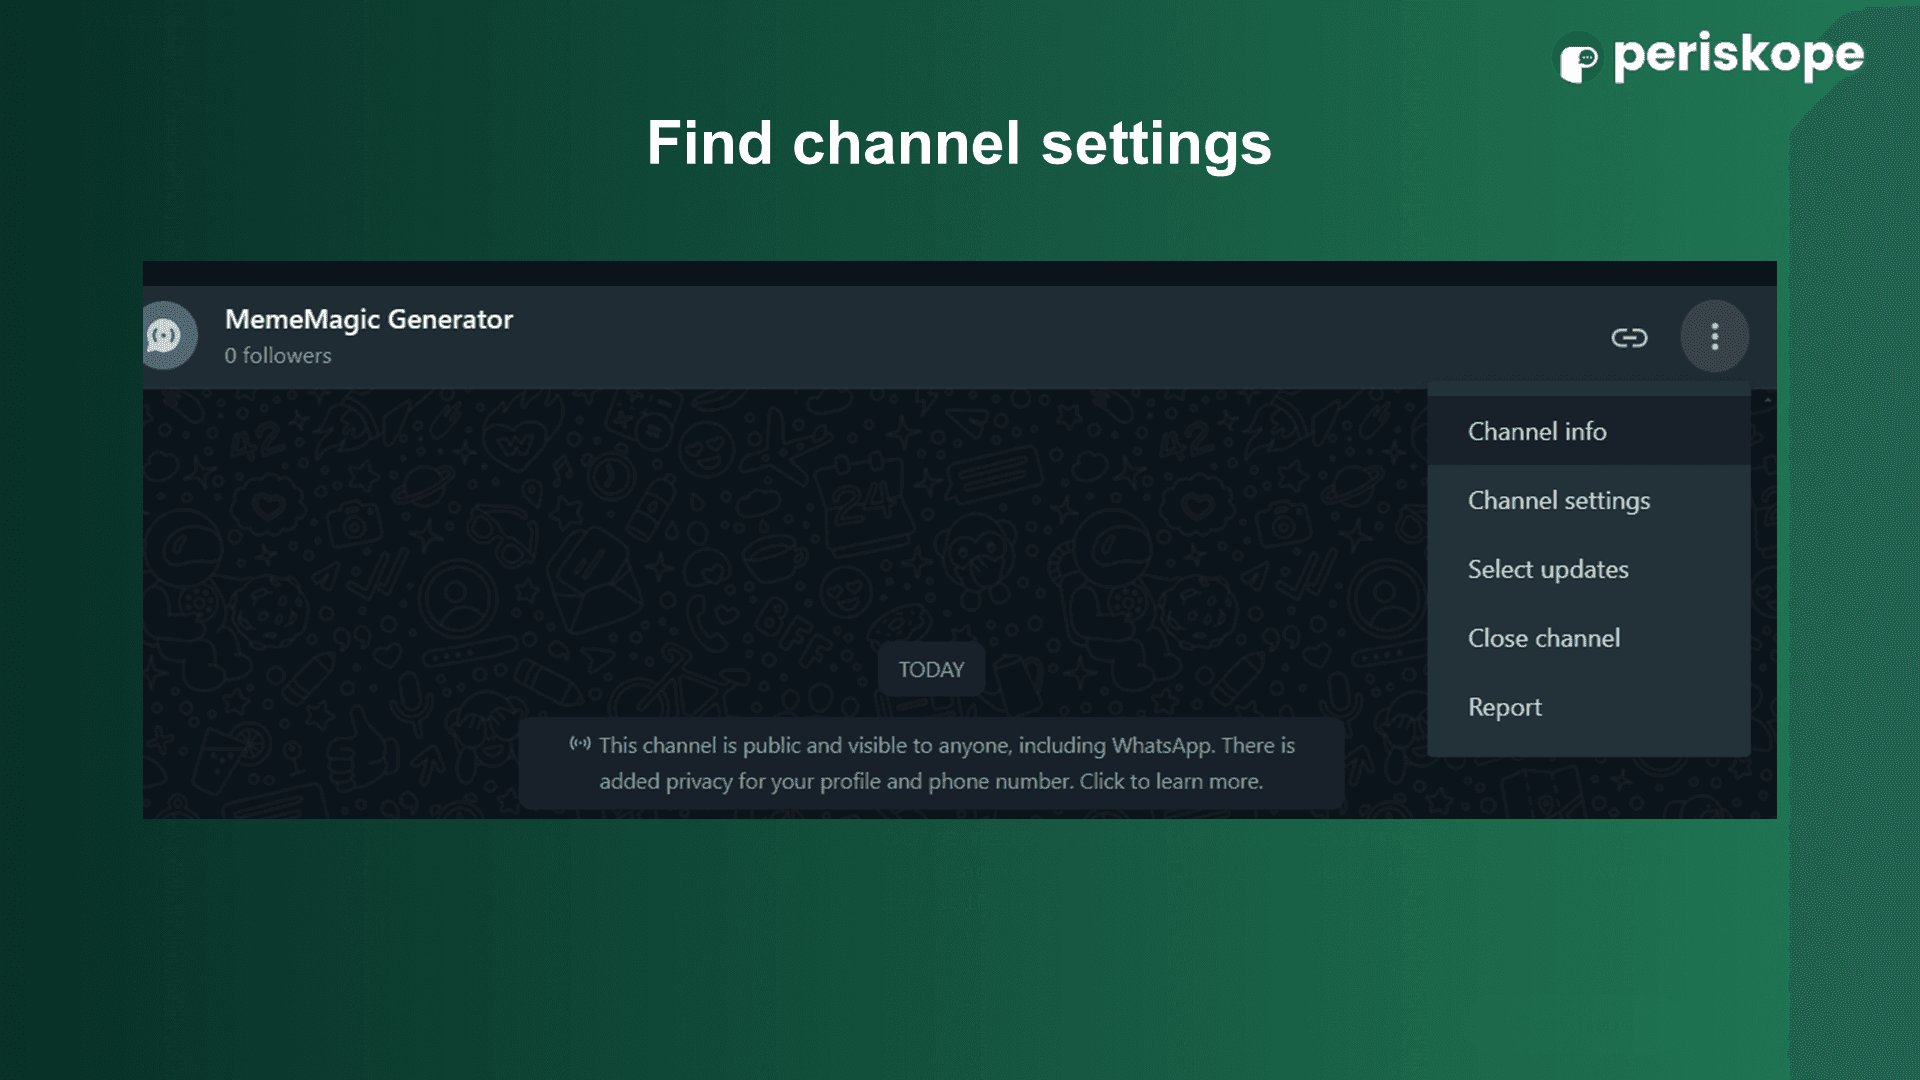
Task: Select the Report menu entry
Action: (1504, 707)
